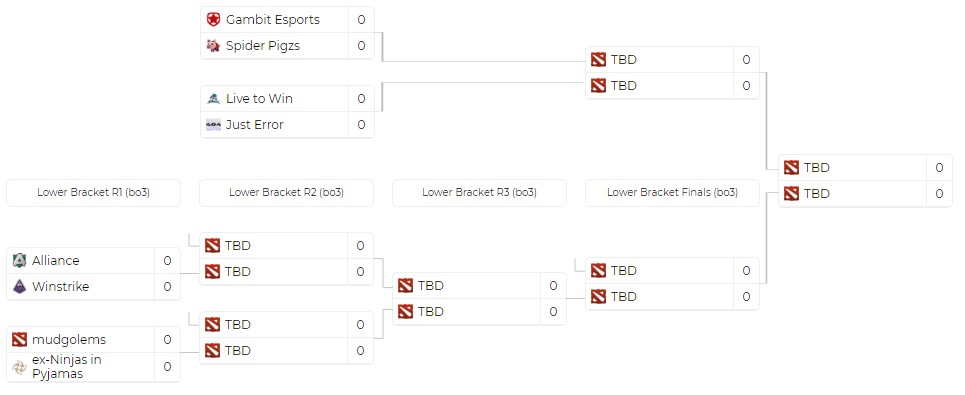Click the Just Error score cell
The width and height of the screenshot is (965, 395).
pyautogui.click(x=361, y=124)
